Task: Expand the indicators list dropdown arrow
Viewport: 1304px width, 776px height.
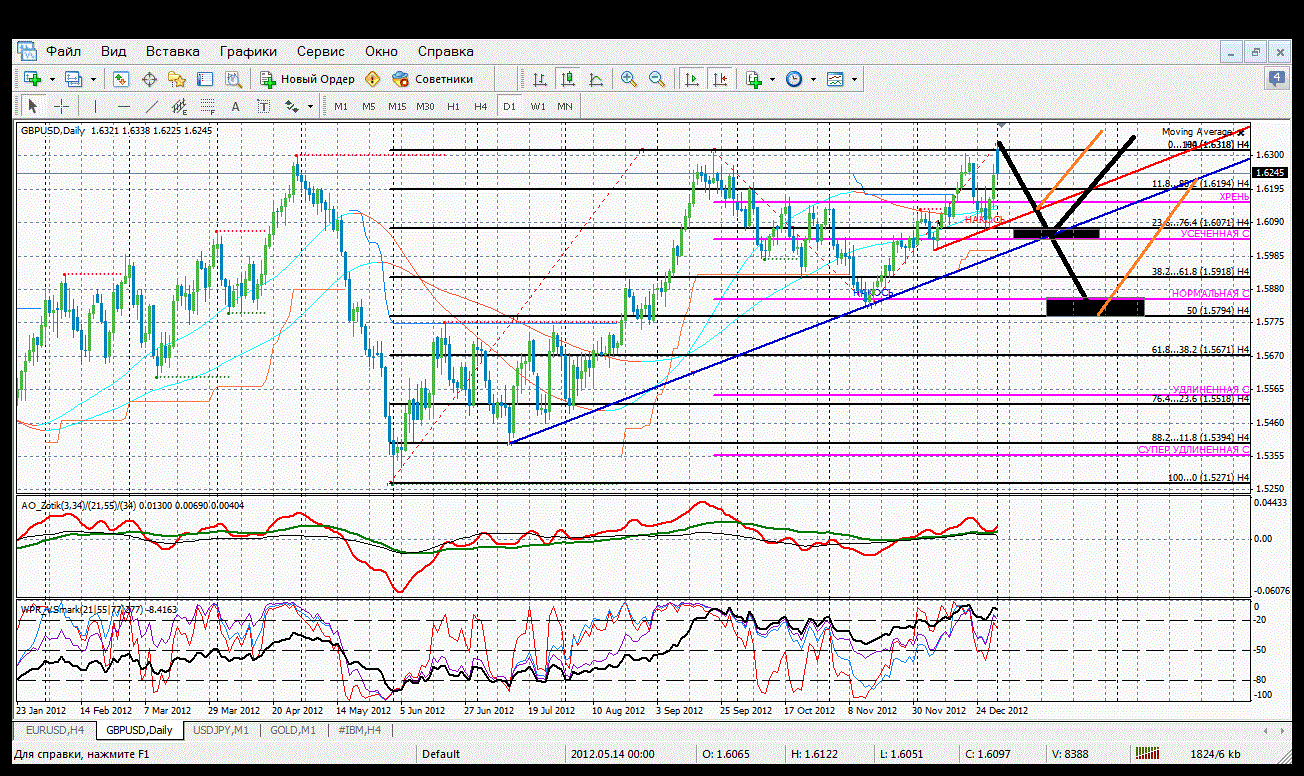Action: (772, 79)
